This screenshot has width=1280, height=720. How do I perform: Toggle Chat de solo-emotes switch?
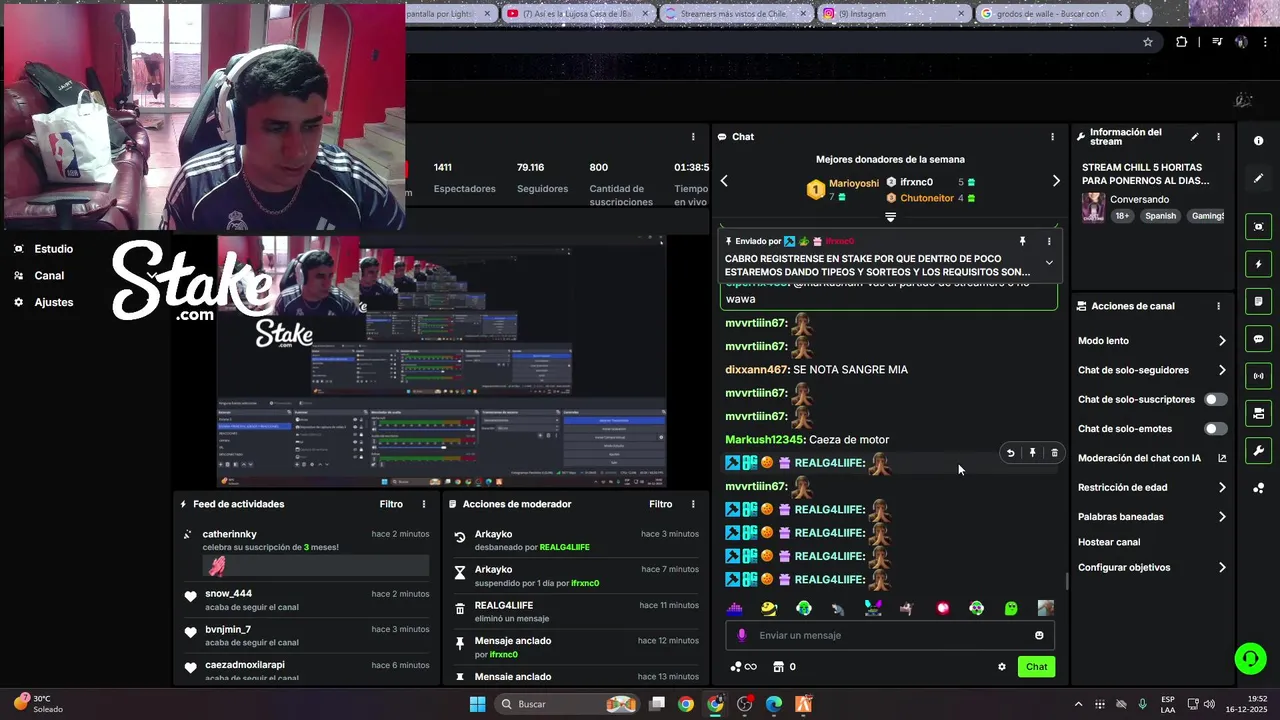pyautogui.click(x=1215, y=429)
